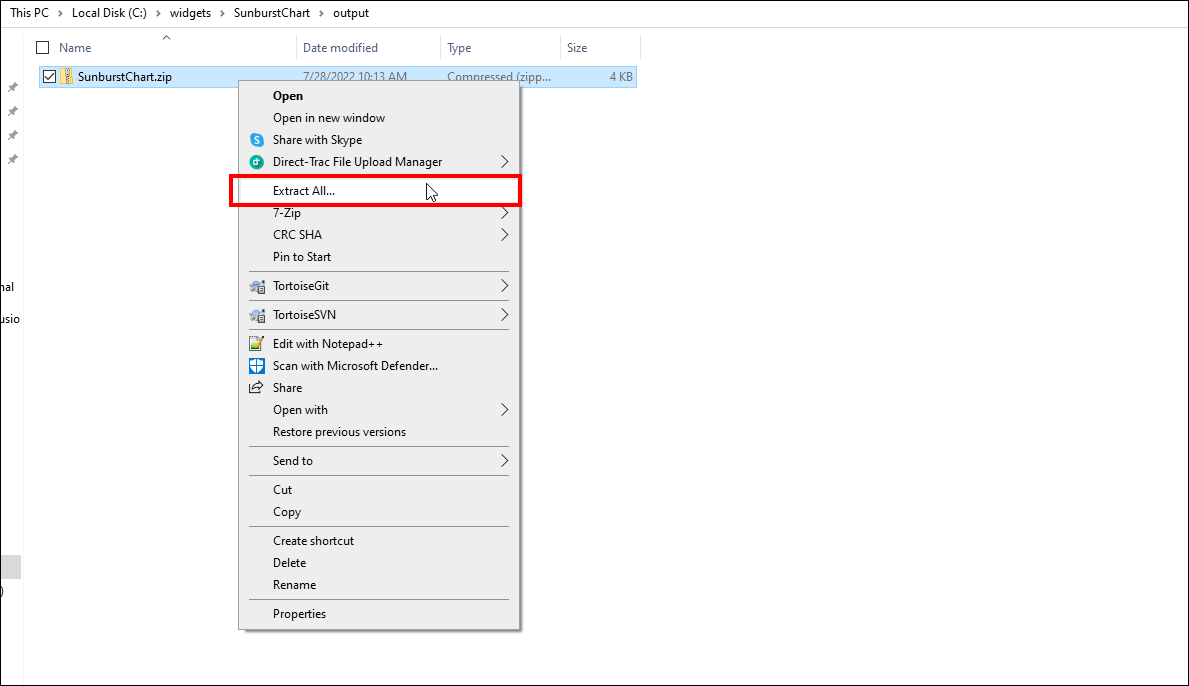The image size is (1189, 686).
Task: Navigate to This PC in breadcrumb
Action: point(30,14)
